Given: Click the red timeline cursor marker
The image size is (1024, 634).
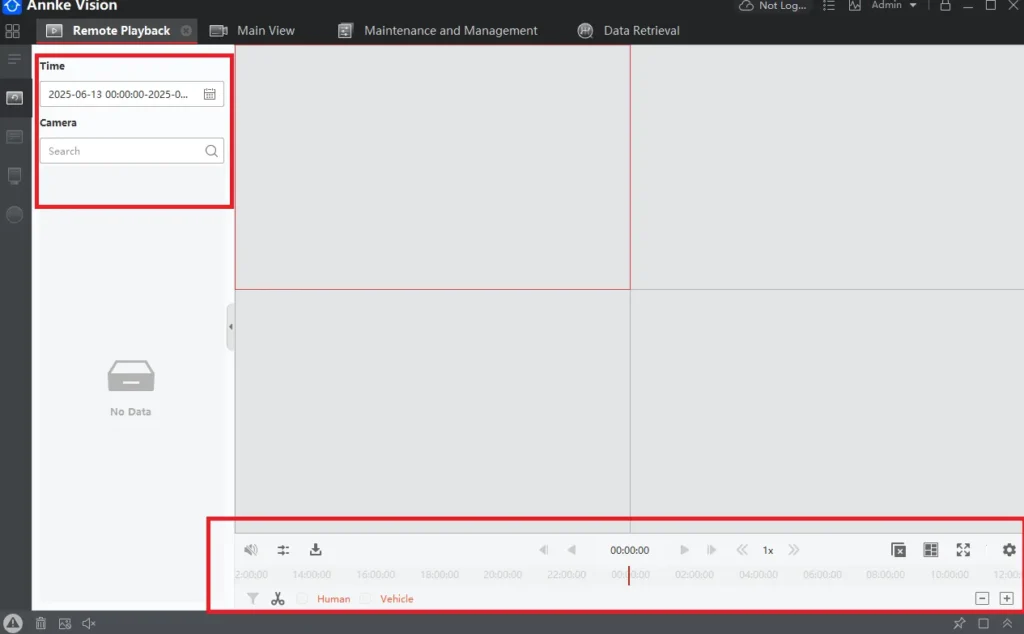Looking at the screenshot, I should pyautogui.click(x=629, y=575).
